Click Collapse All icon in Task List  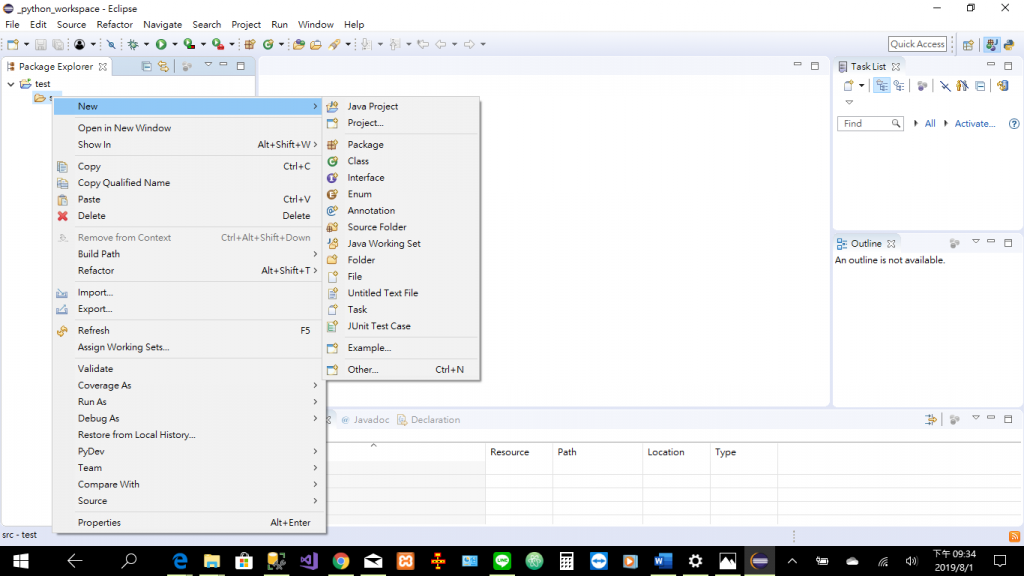coord(980,86)
